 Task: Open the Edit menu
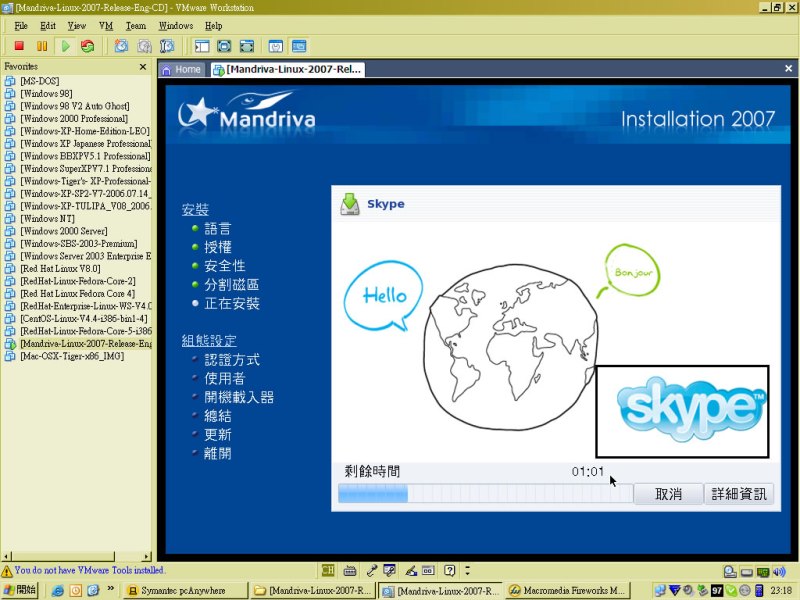pyautogui.click(x=48, y=26)
